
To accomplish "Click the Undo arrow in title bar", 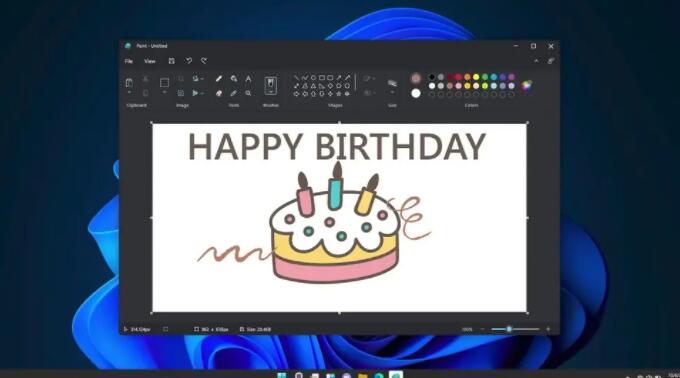I will (x=189, y=61).
